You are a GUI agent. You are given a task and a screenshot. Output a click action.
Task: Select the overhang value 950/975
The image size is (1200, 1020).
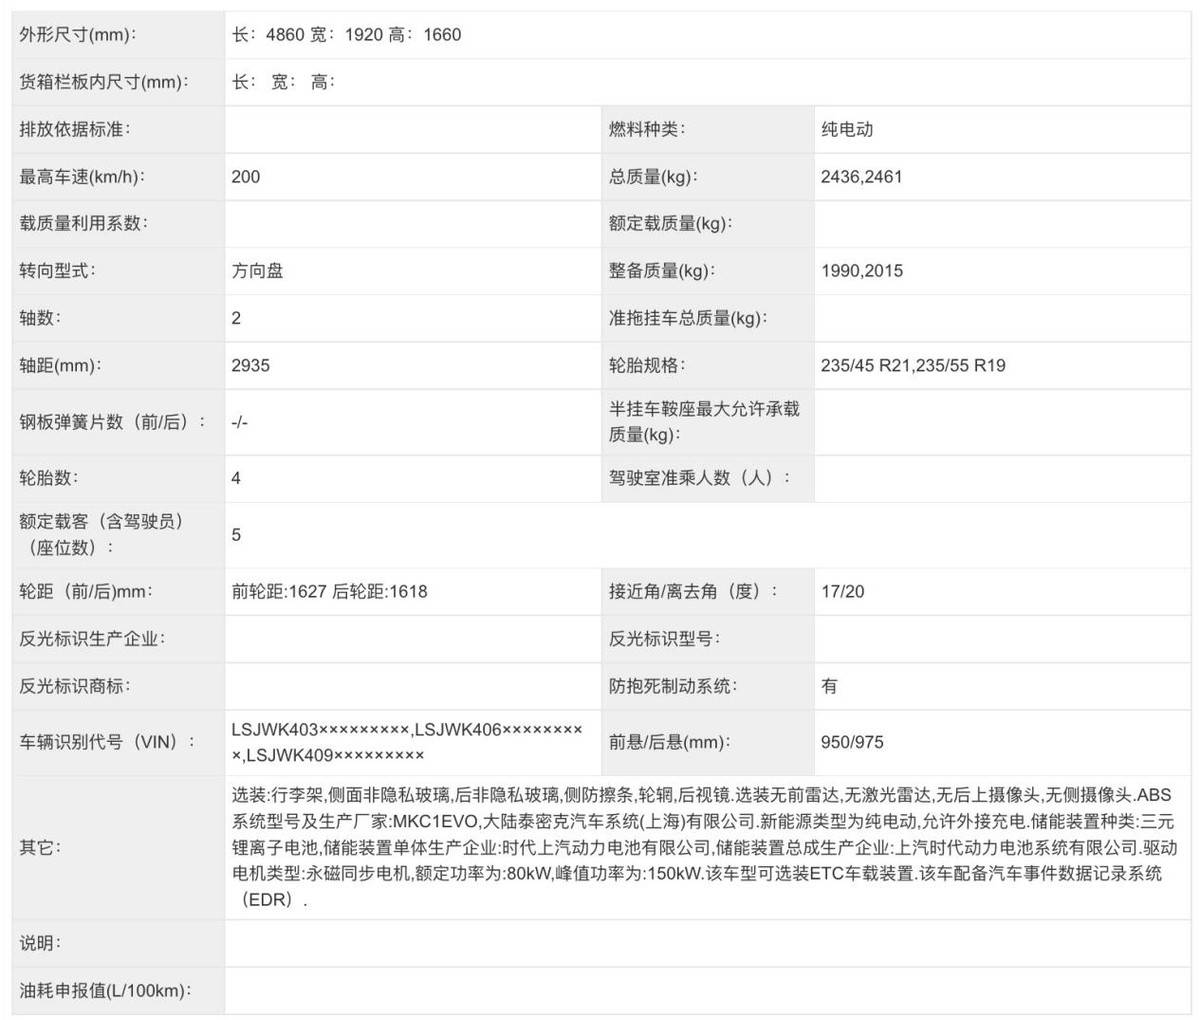point(852,742)
